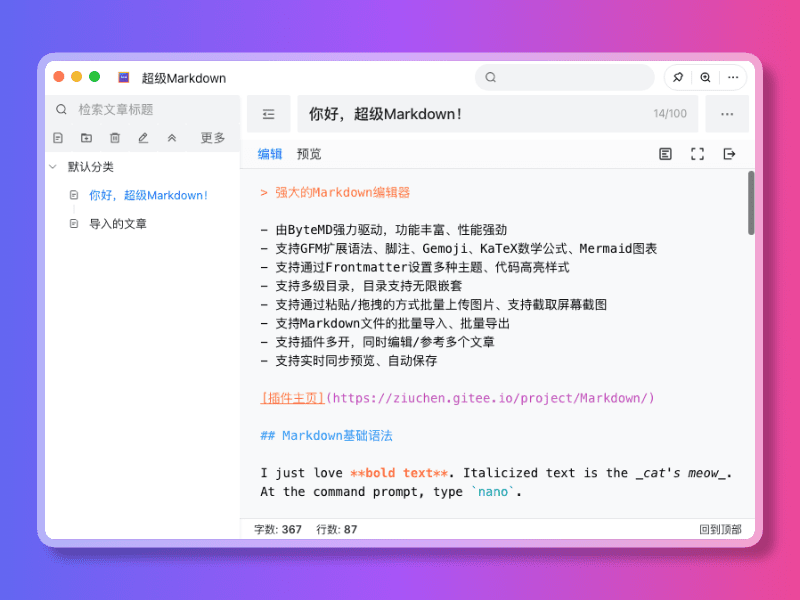Click the export article icon
This screenshot has width=800, height=600.
[x=729, y=154]
